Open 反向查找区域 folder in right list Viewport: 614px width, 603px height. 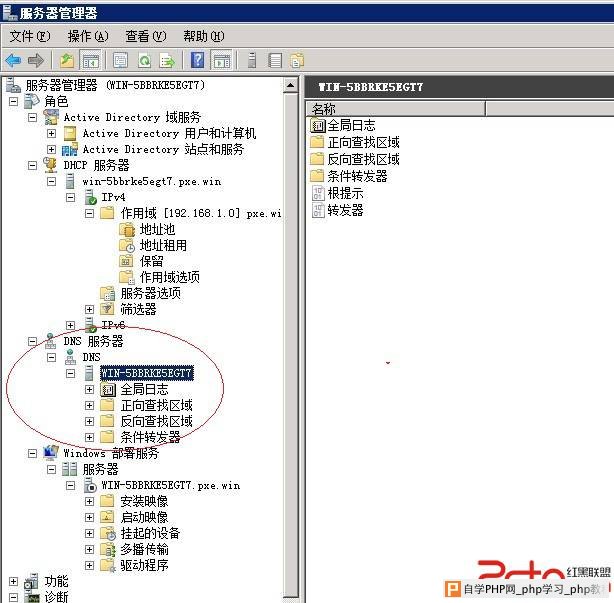coord(363,159)
